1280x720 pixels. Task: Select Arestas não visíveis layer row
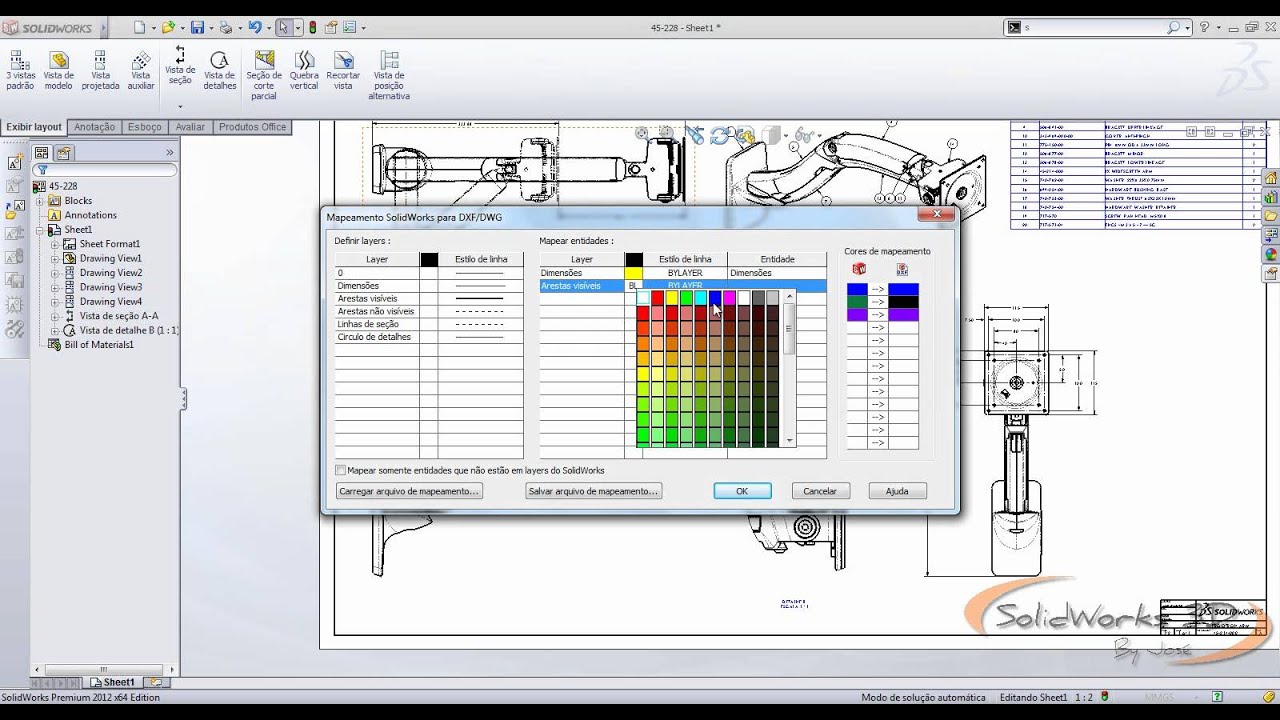(x=428, y=311)
